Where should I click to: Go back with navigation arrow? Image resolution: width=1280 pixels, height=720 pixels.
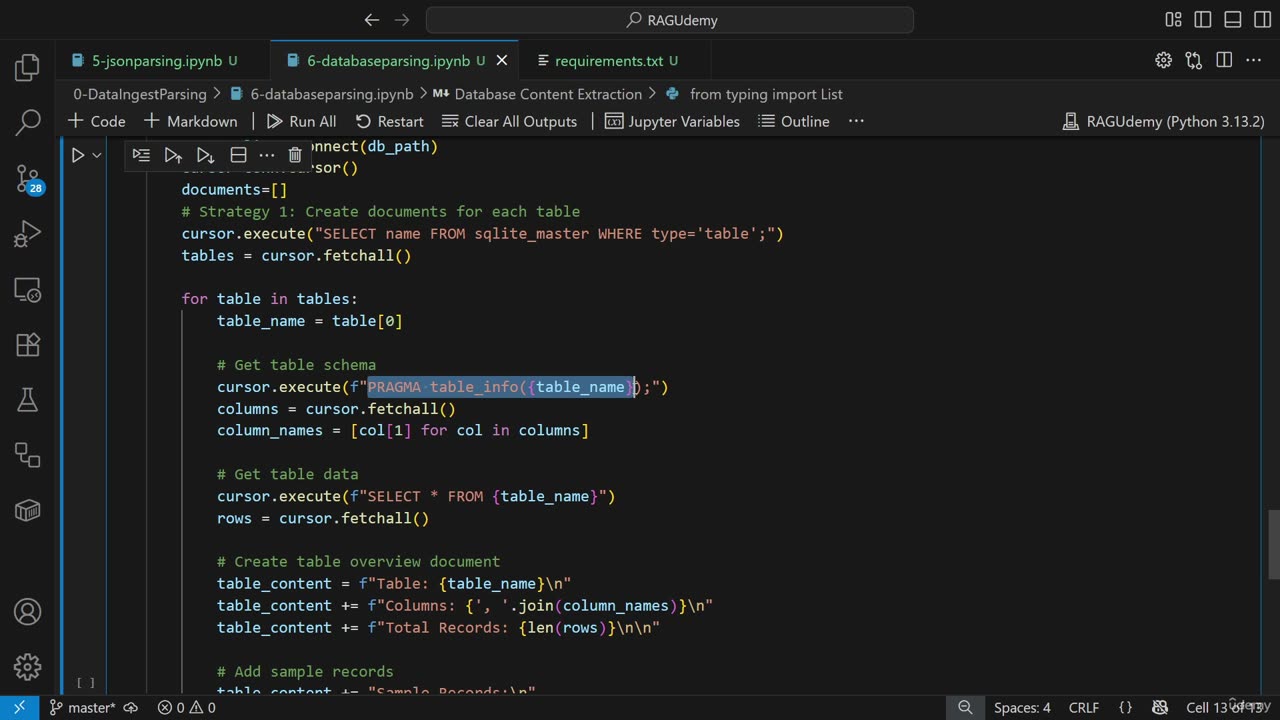tap(372, 20)
